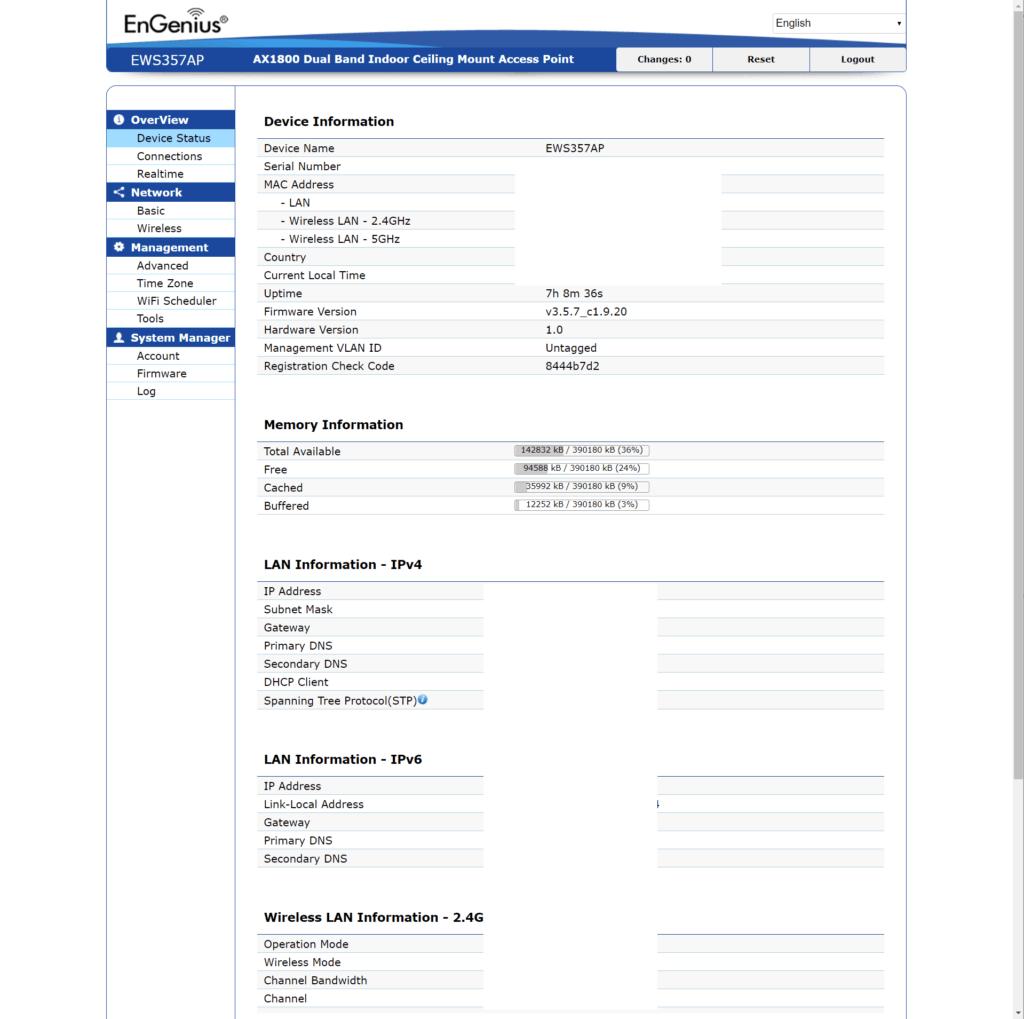1024x1019 pixels.
Task: Click the Management gear icon
Action: pyautogui.click(x=119, y=248)
